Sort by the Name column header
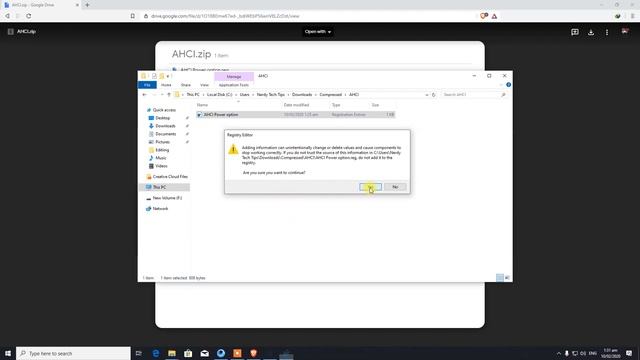Viewport: 640px width, 360px height. click(x=202, y=105)
